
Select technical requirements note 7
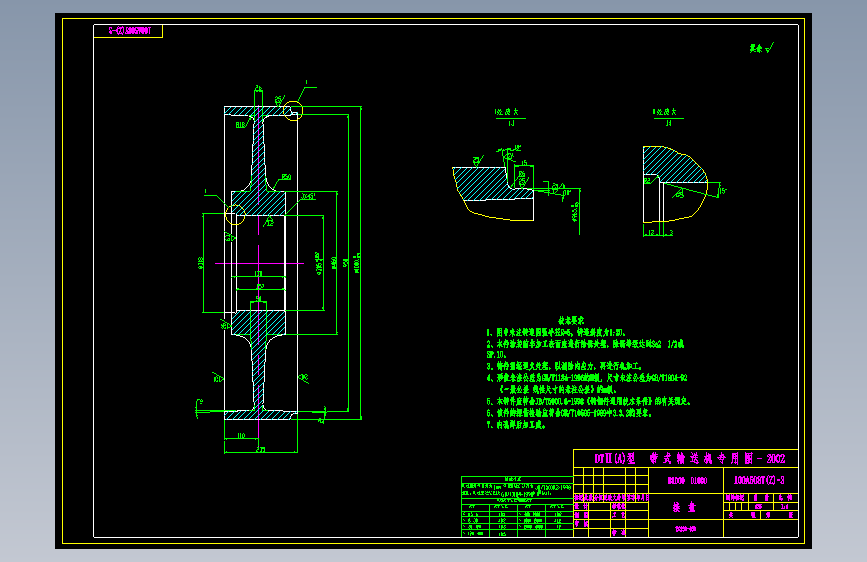(x=516, y=425)
